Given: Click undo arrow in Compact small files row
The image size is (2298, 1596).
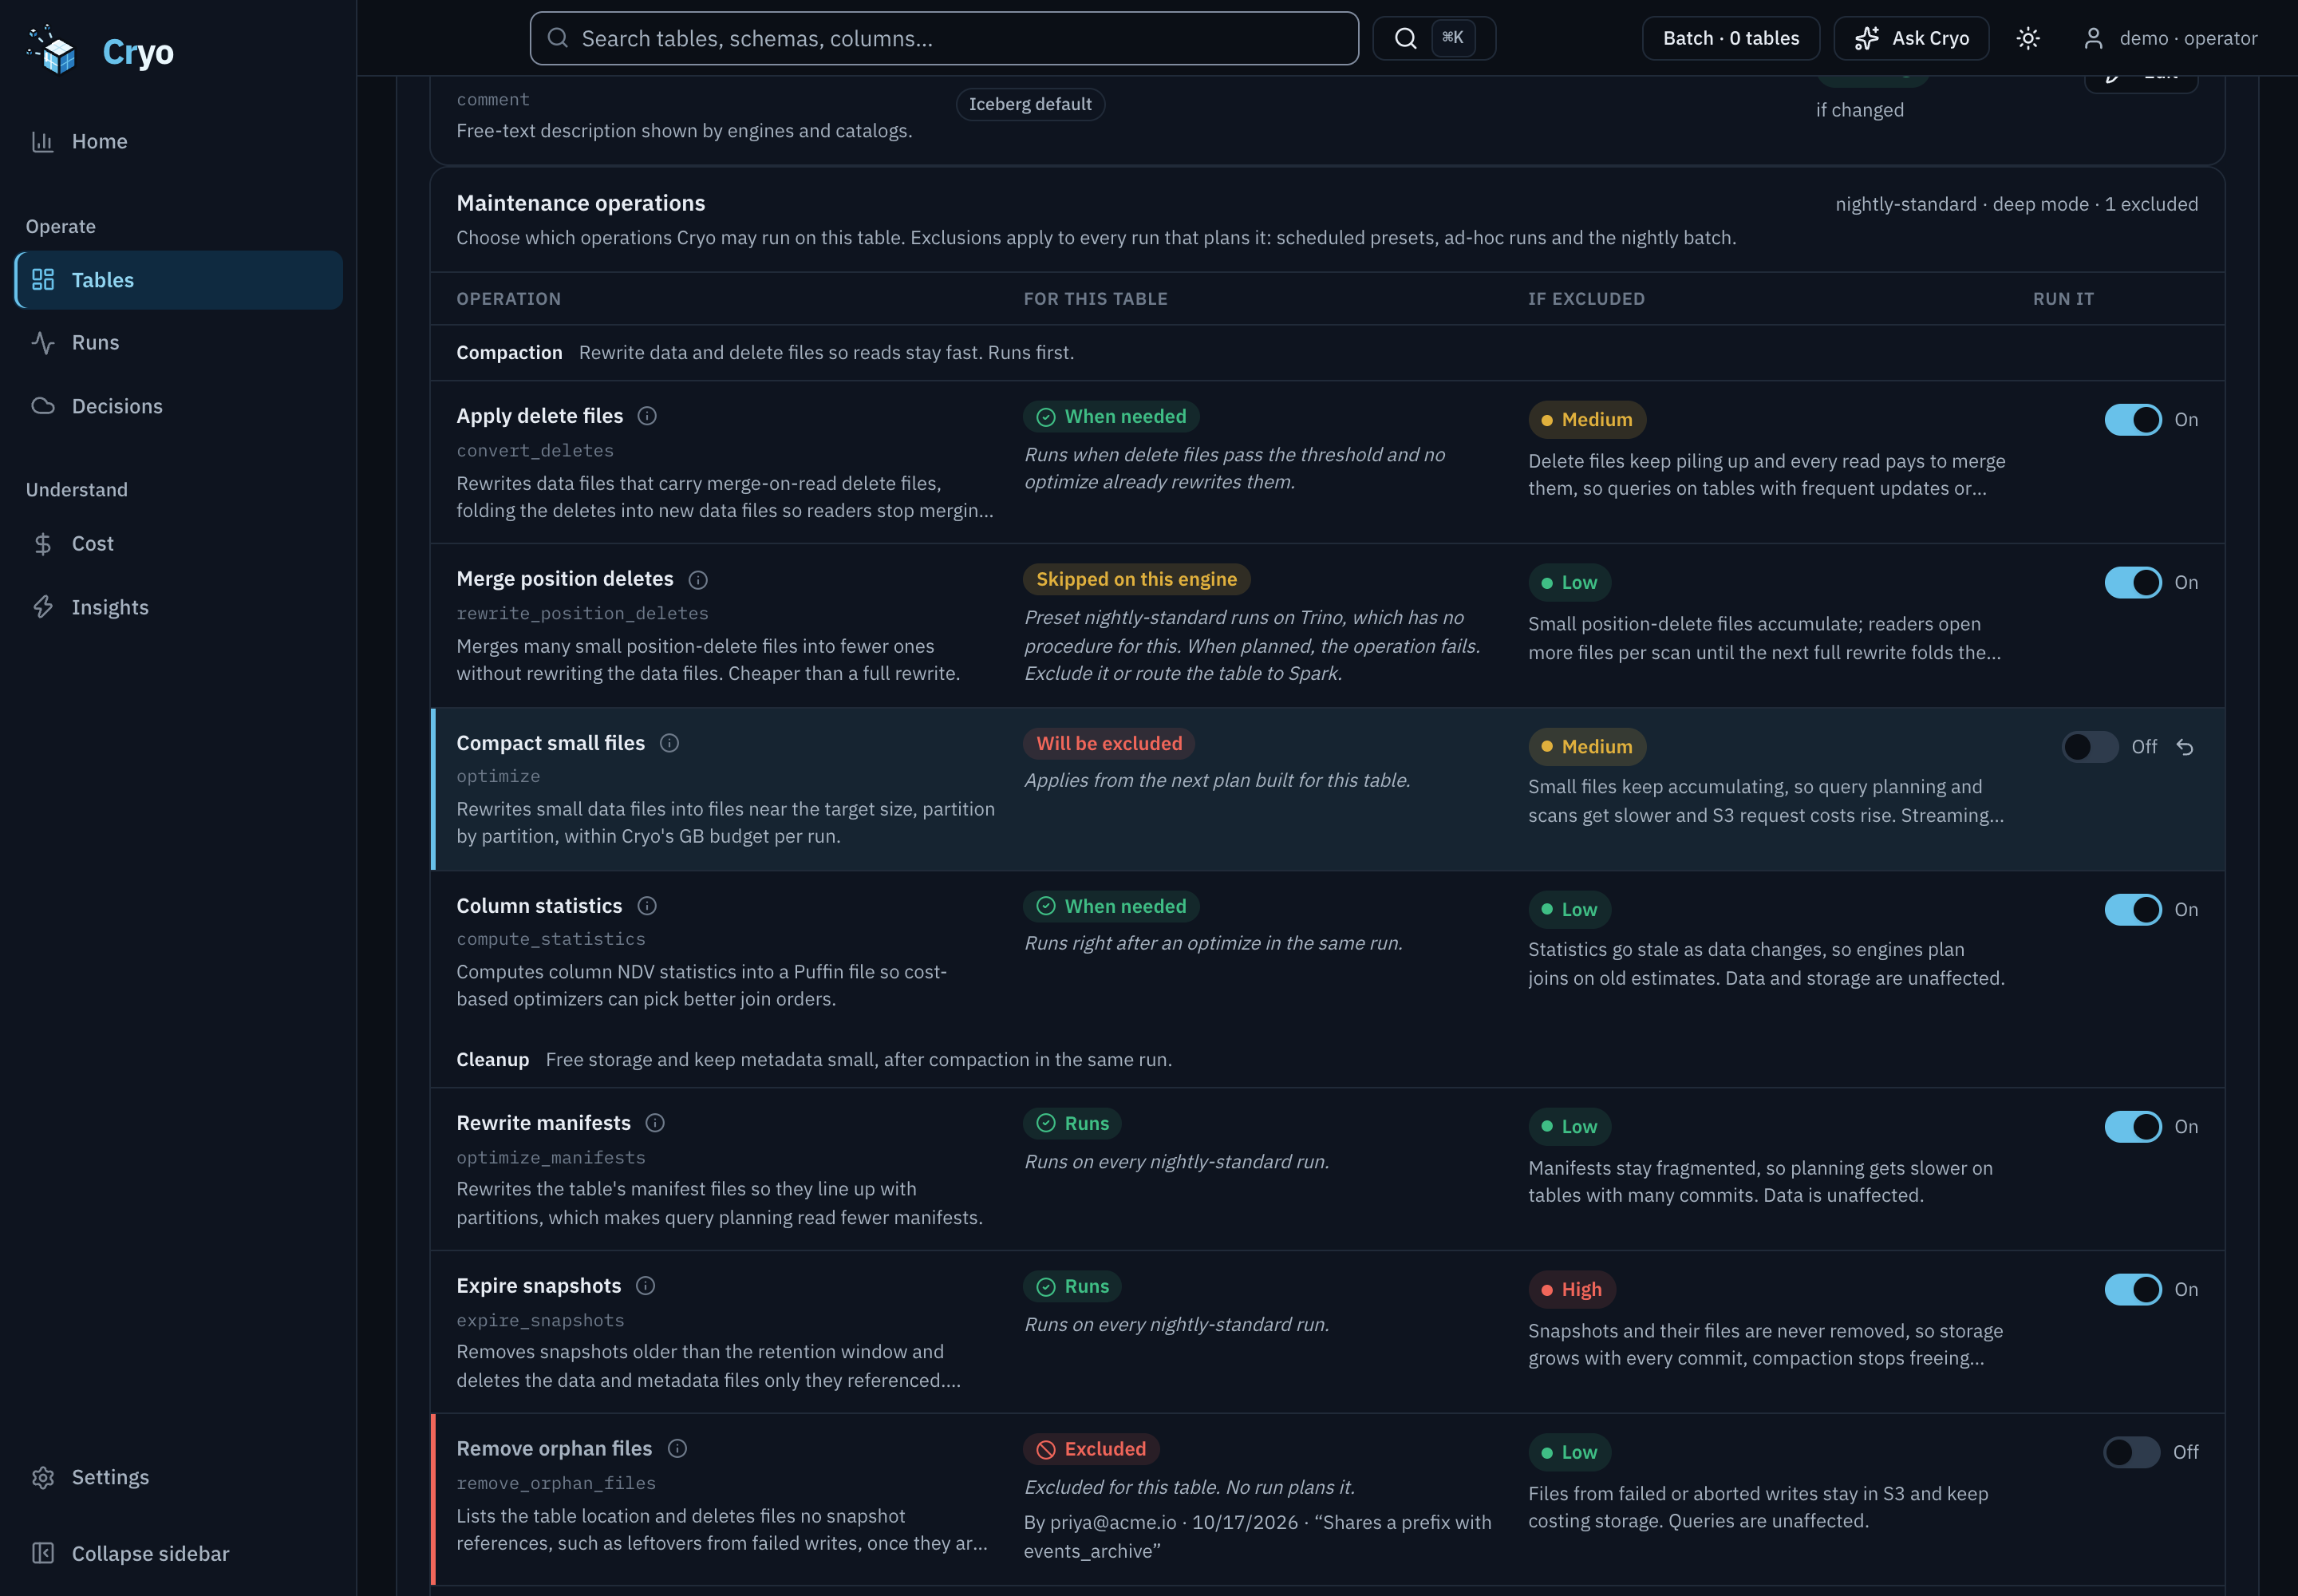Looking at the screenshot, I should [2185, 747].
